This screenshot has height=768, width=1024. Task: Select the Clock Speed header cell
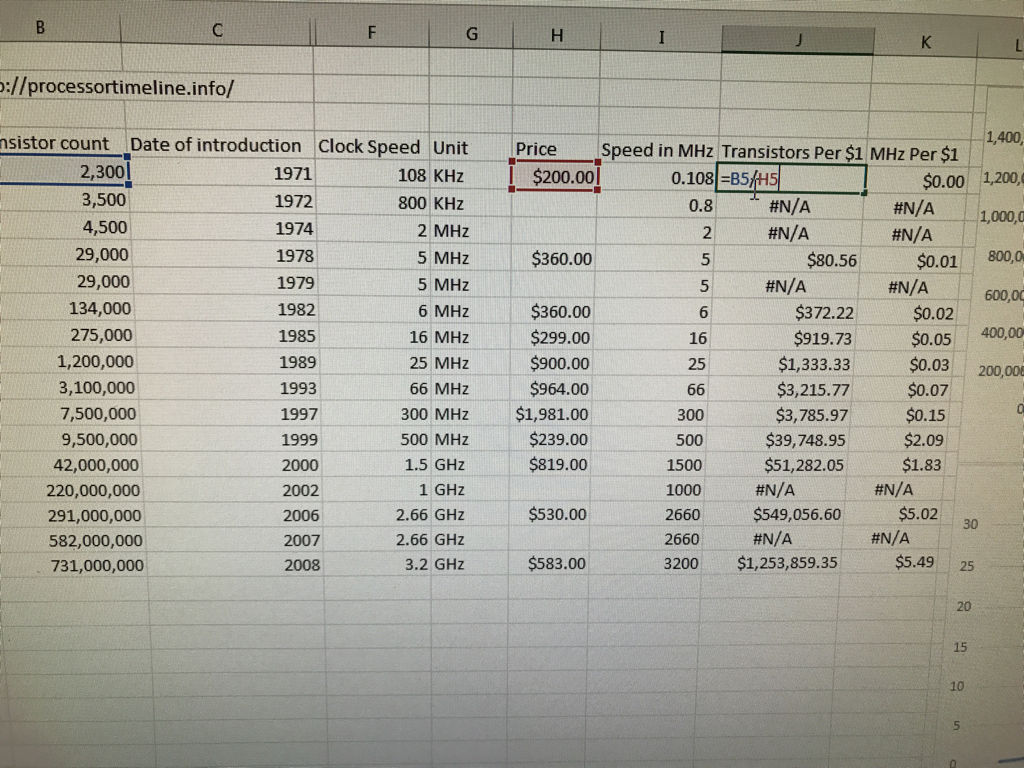point(369,147)
